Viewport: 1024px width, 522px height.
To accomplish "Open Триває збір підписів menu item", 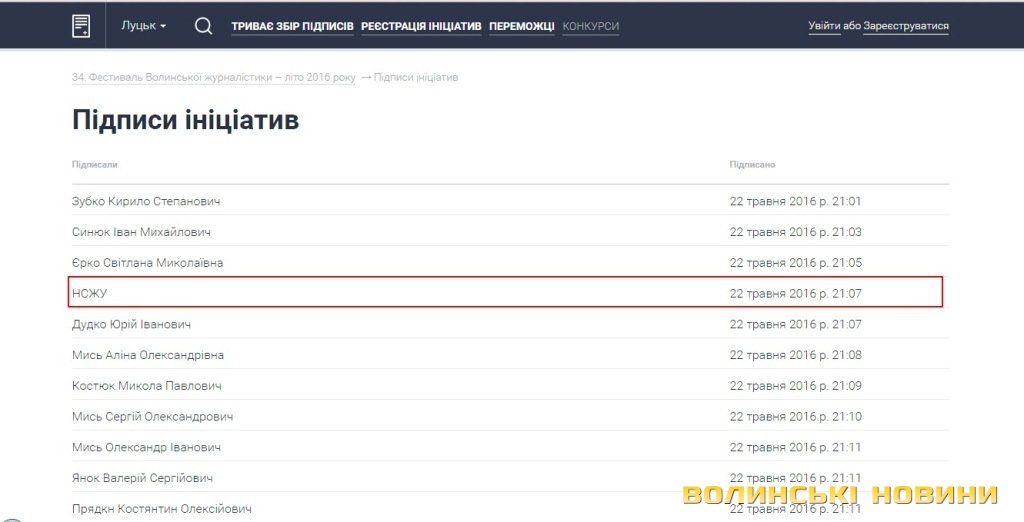I will click(292, 27).
